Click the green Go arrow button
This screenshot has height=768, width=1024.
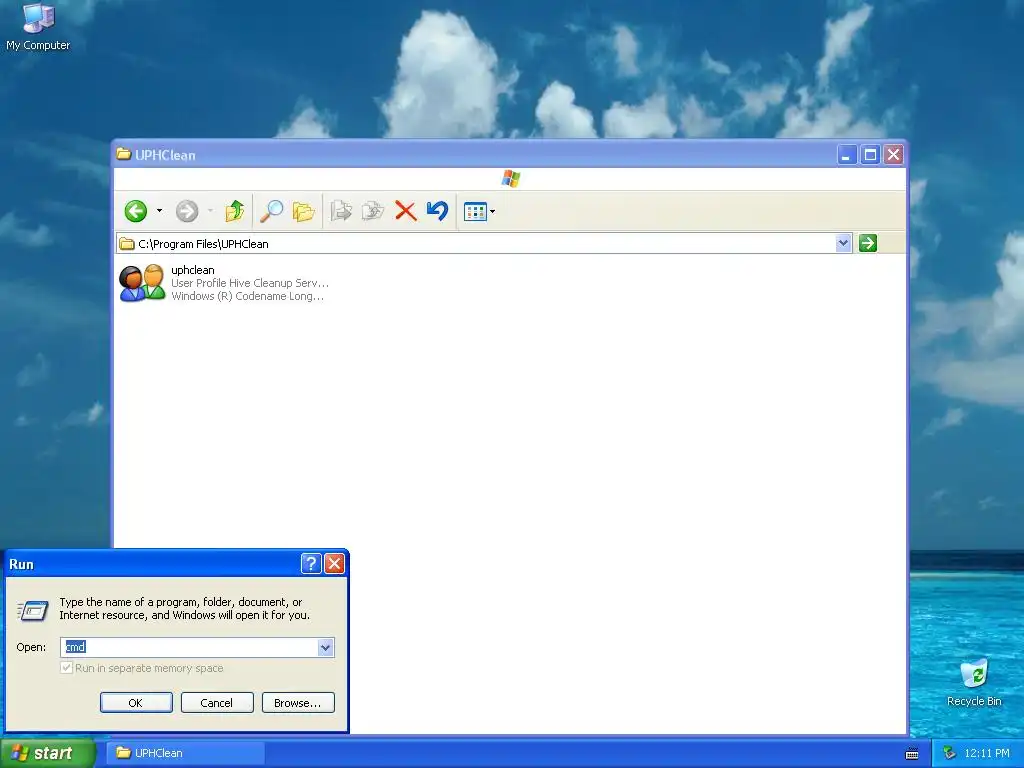click(x=868, y=243)
